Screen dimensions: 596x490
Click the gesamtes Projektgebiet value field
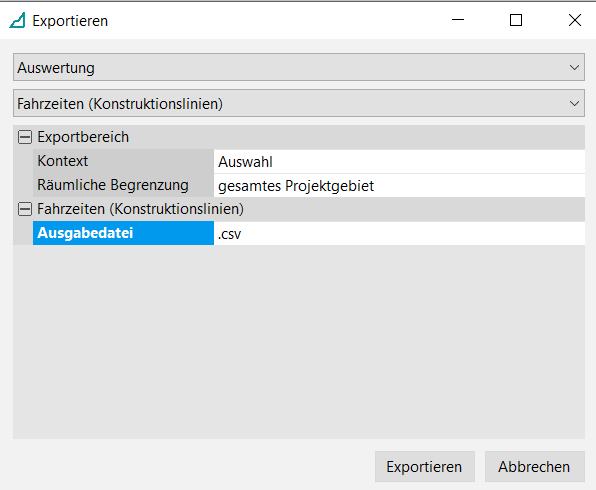[x=399, y=186]
